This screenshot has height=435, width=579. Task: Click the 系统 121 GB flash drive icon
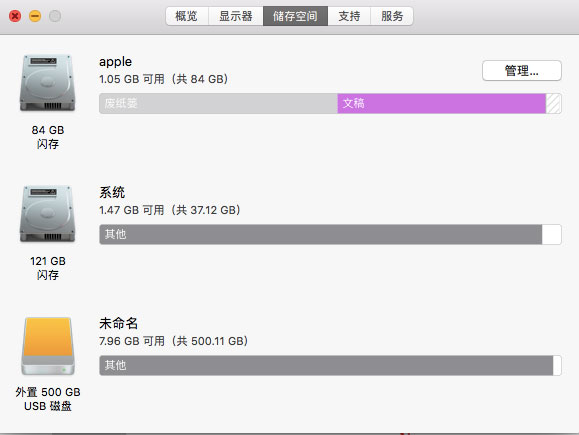tap(48, 214)
